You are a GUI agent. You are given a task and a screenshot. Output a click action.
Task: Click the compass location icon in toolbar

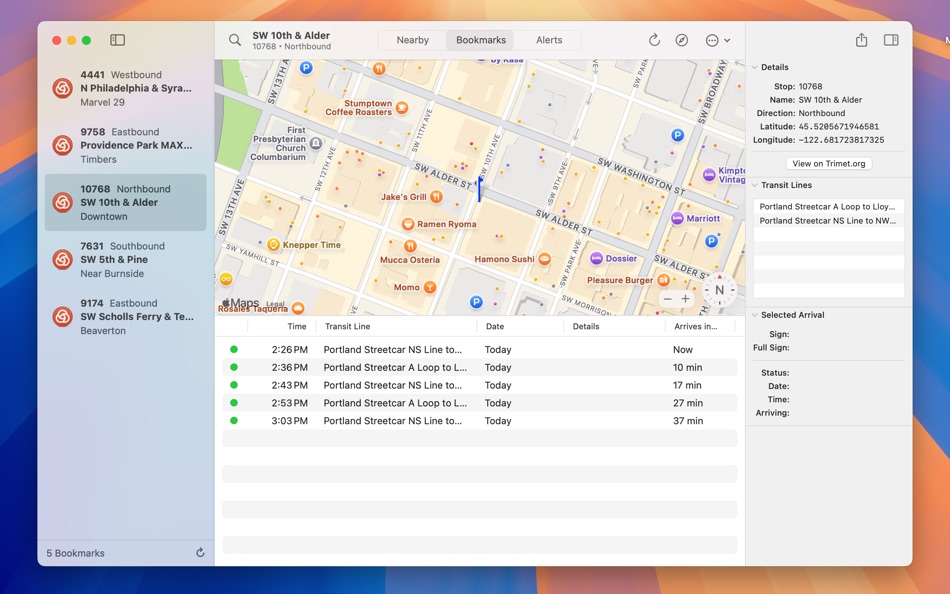click(682, 40)
